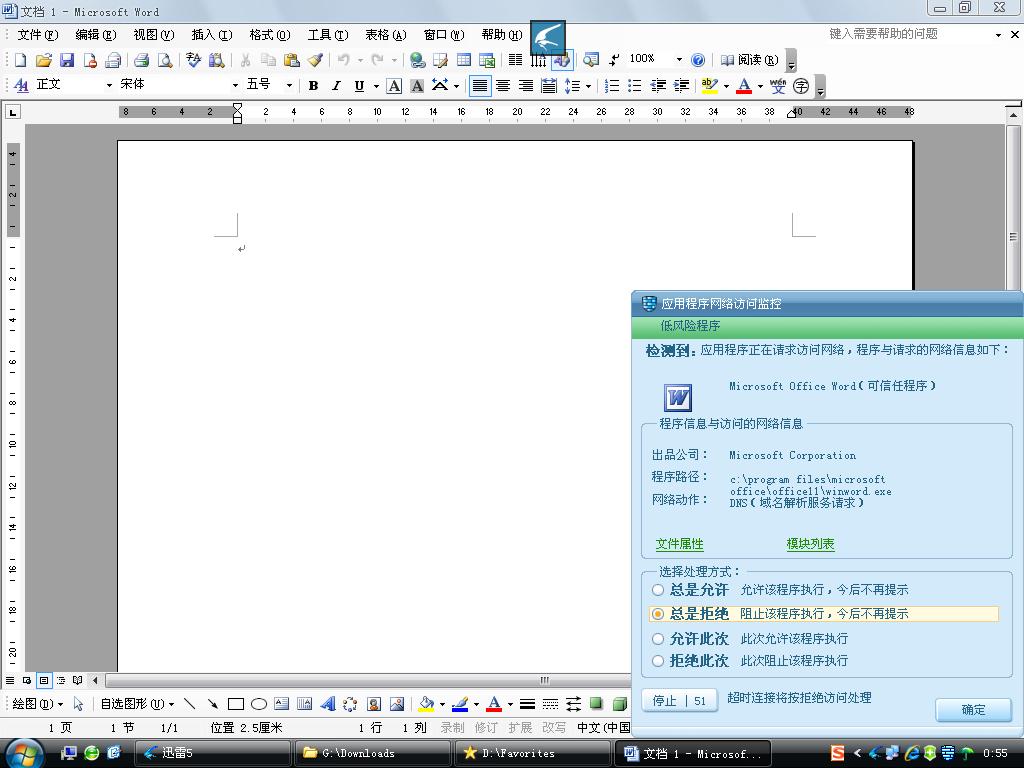The image size is (1024, 768).
Task: Toggle the 录制 status bar indicator
Action: tap(452, 728)
